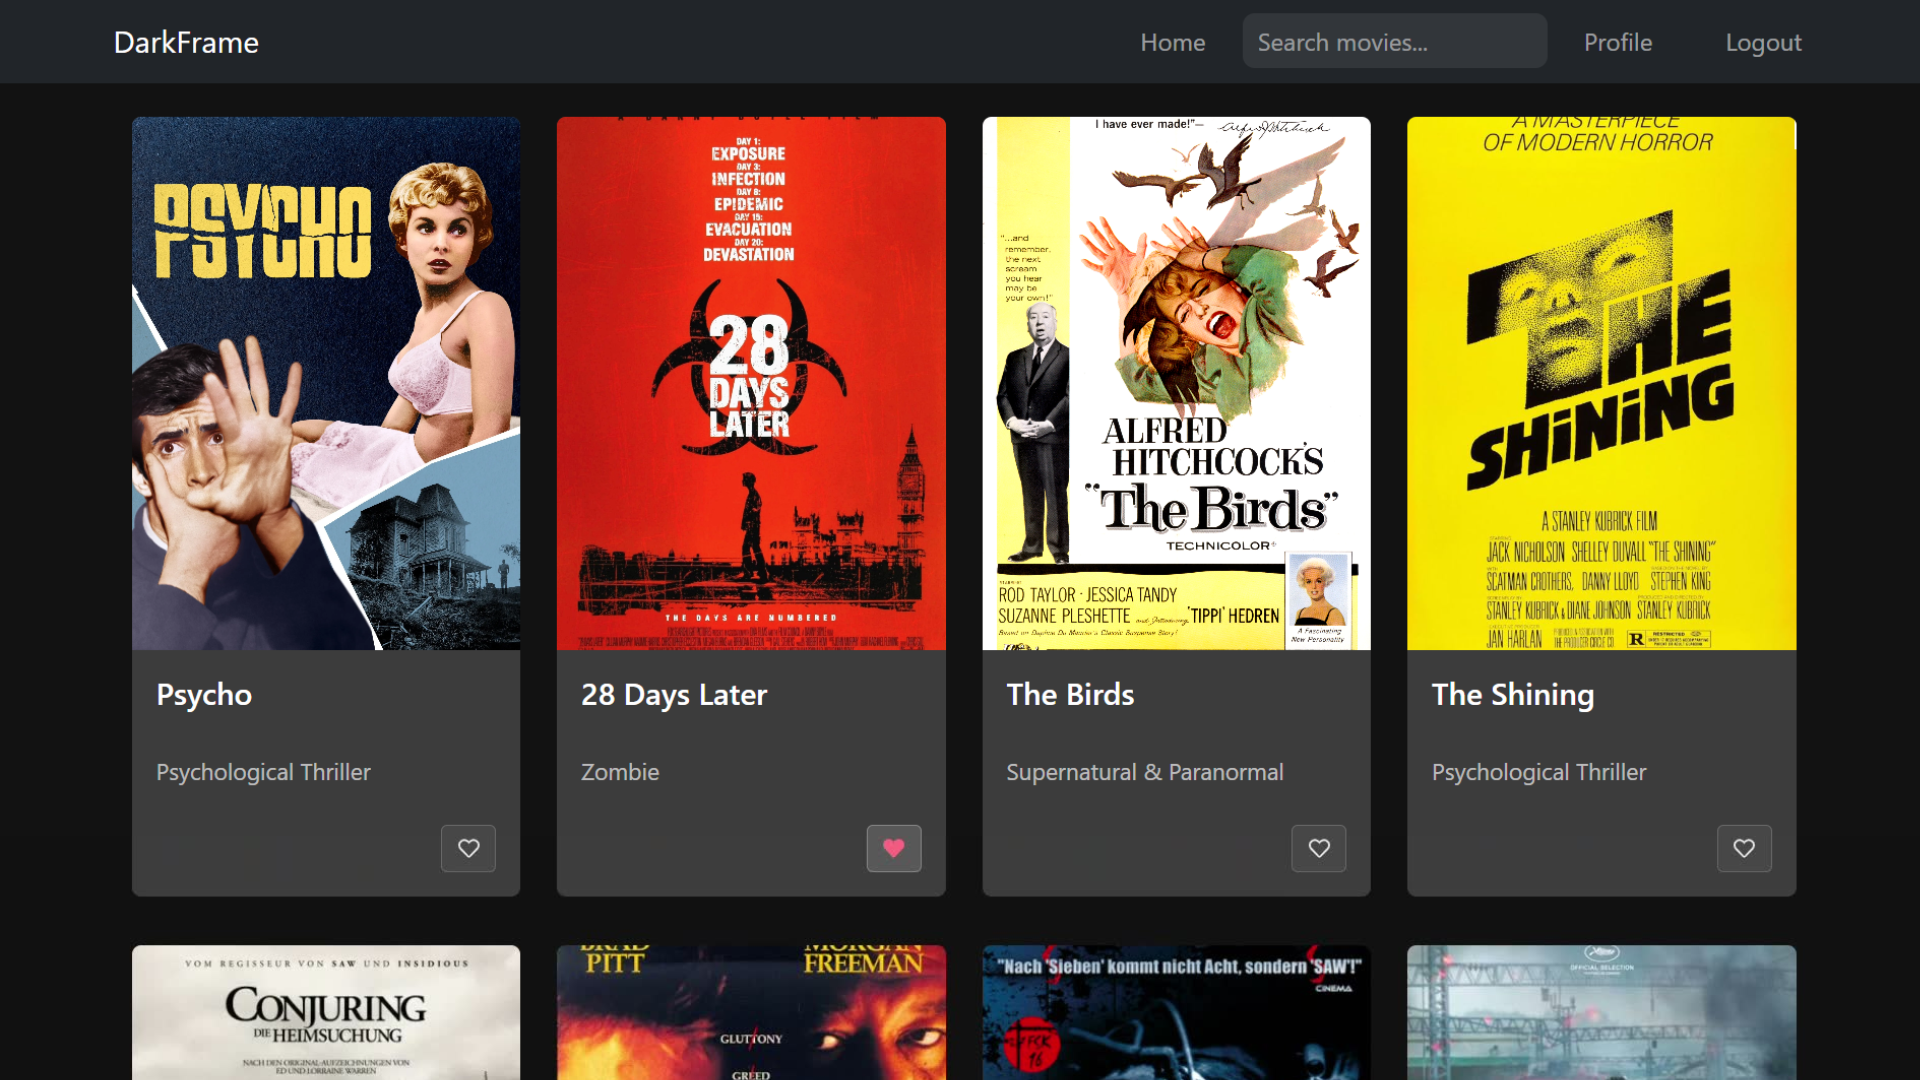Click Psychological Thriller genre under Psycho

click(x=263, y=772)
